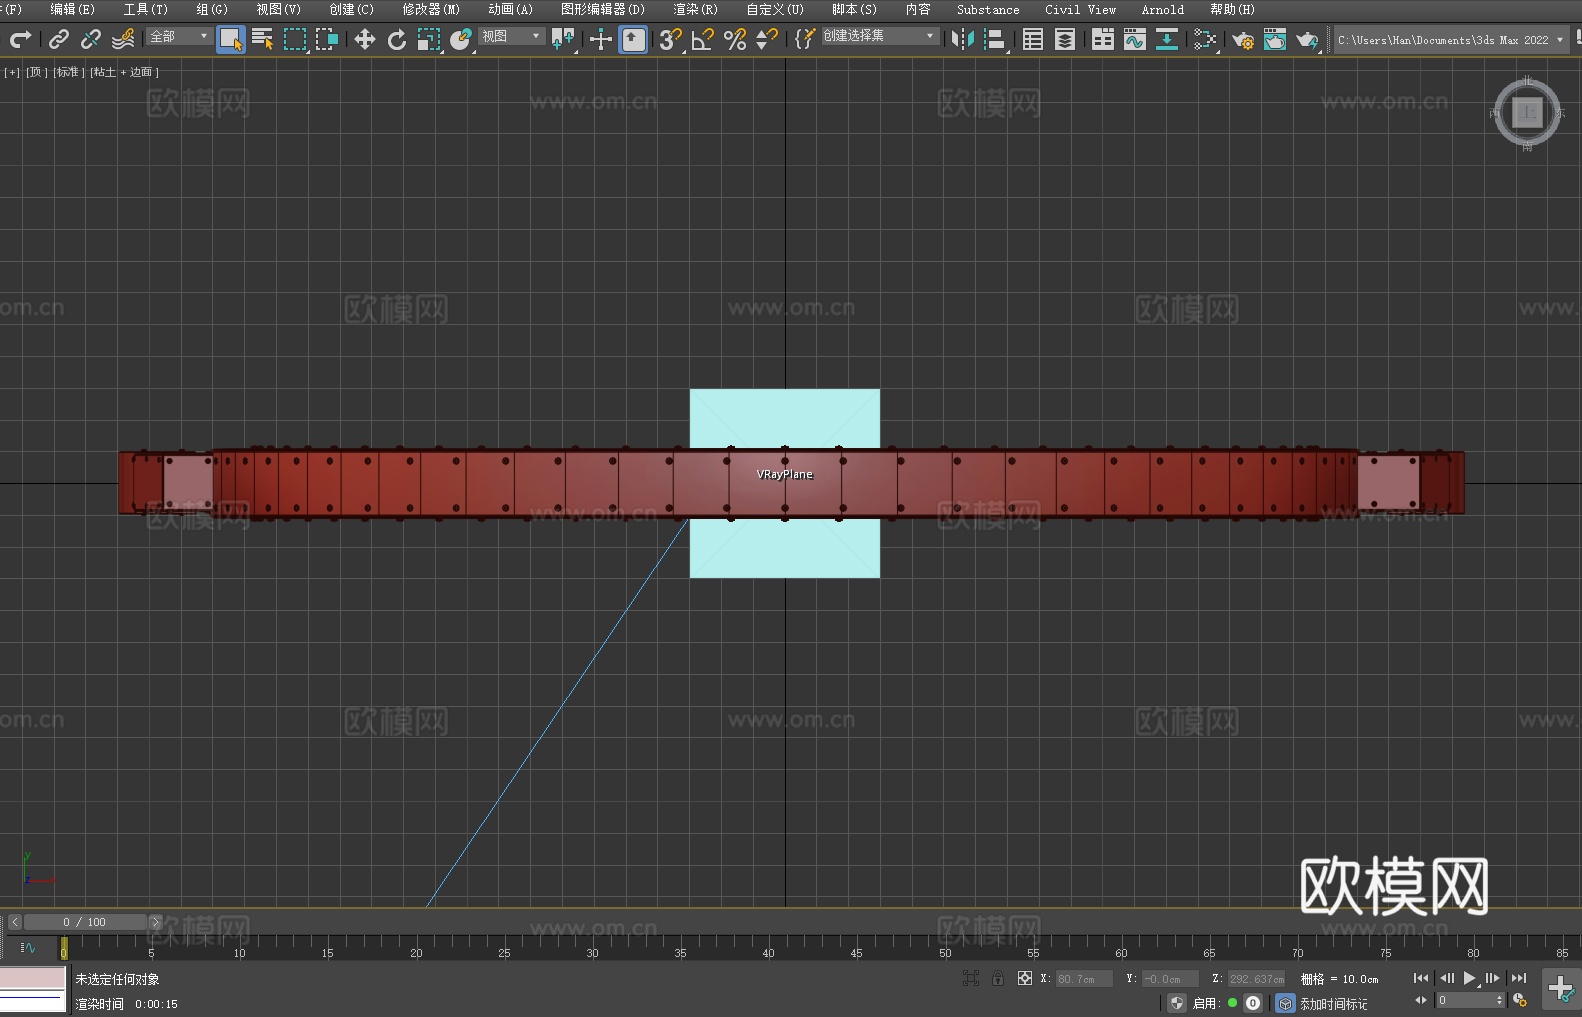Click the 标准 viewport shading label
Screen dimensions: 1582x1017
[69, 72]
